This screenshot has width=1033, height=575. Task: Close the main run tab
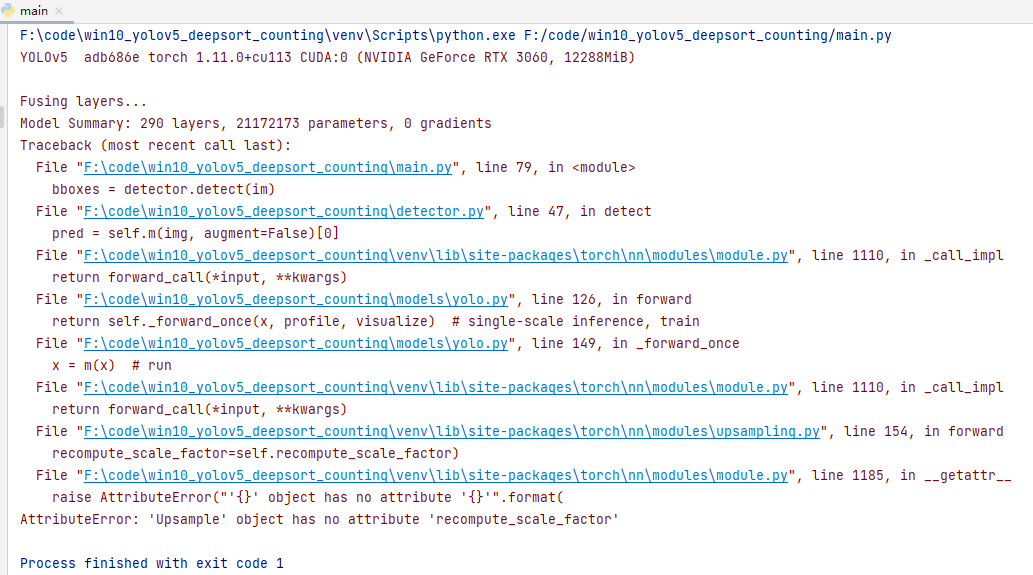coord(59,11)
